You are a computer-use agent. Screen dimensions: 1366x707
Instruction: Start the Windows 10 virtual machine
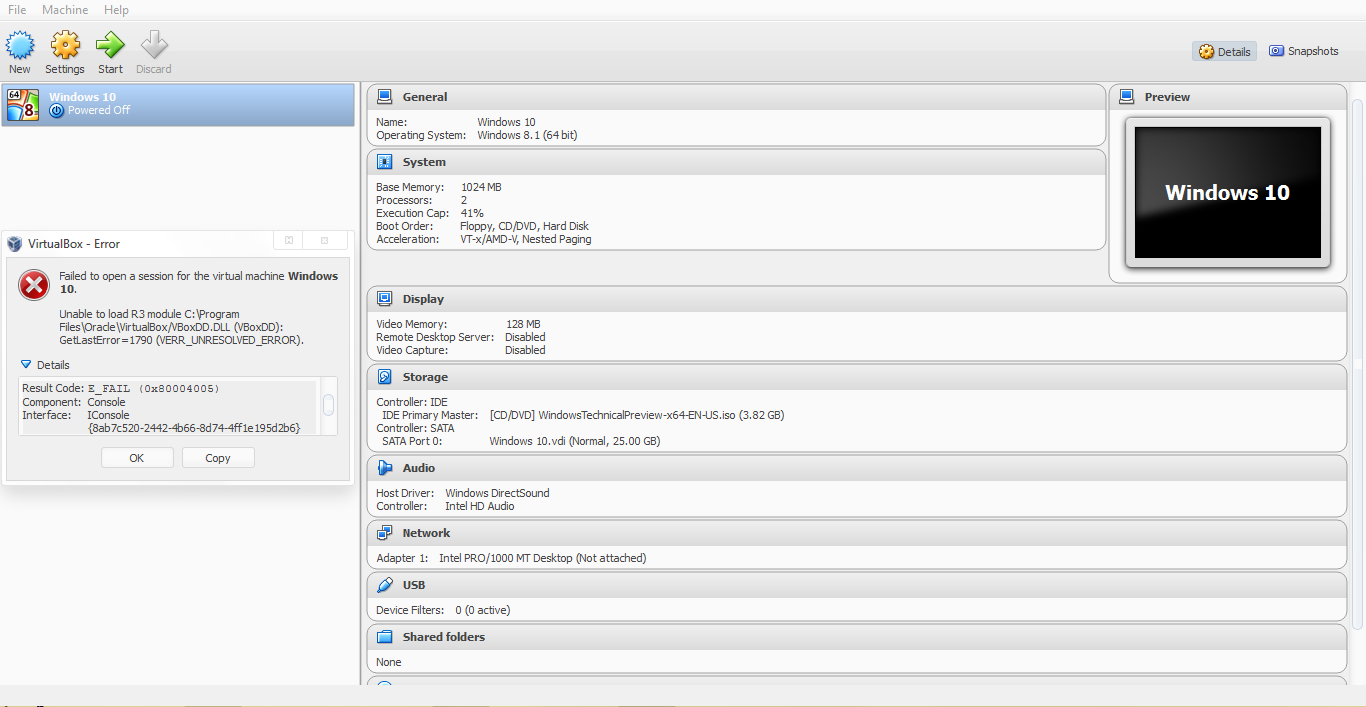pyautogui.click(x=109, y=51)
